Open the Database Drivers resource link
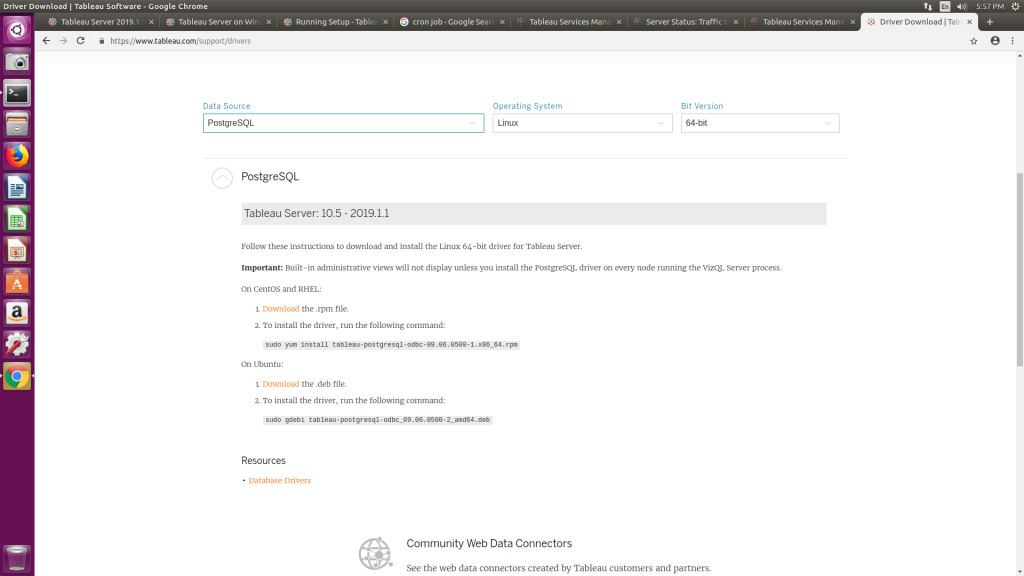 coord(279,481)
